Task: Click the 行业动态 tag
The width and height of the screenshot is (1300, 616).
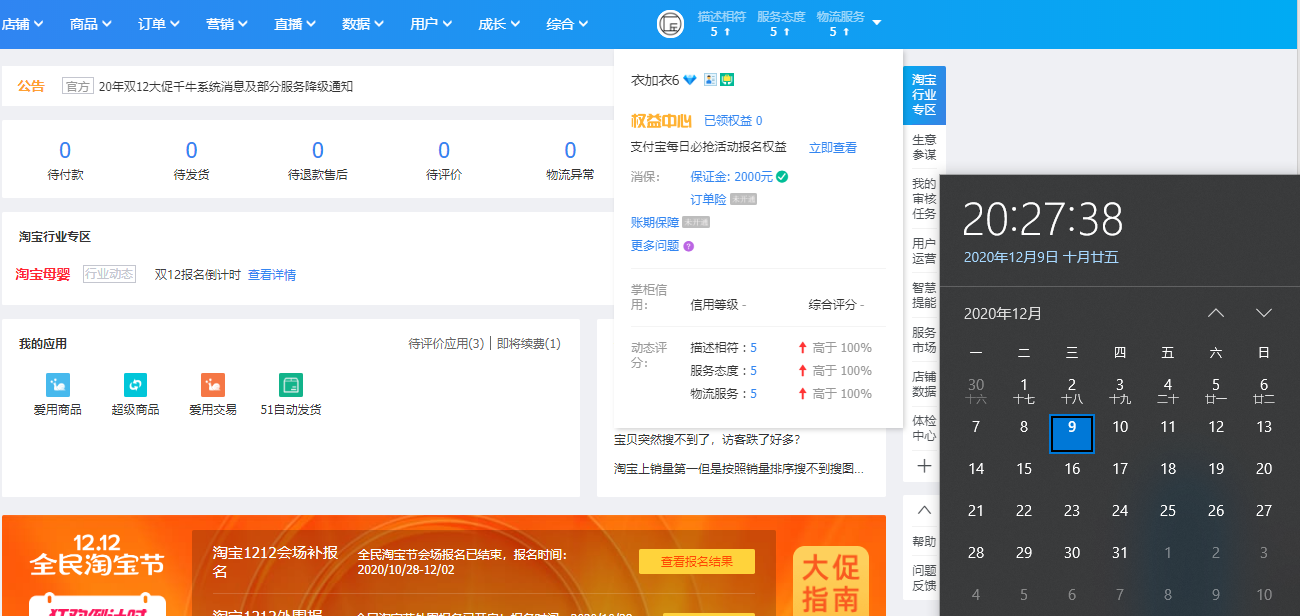Action: pos(109,274)
